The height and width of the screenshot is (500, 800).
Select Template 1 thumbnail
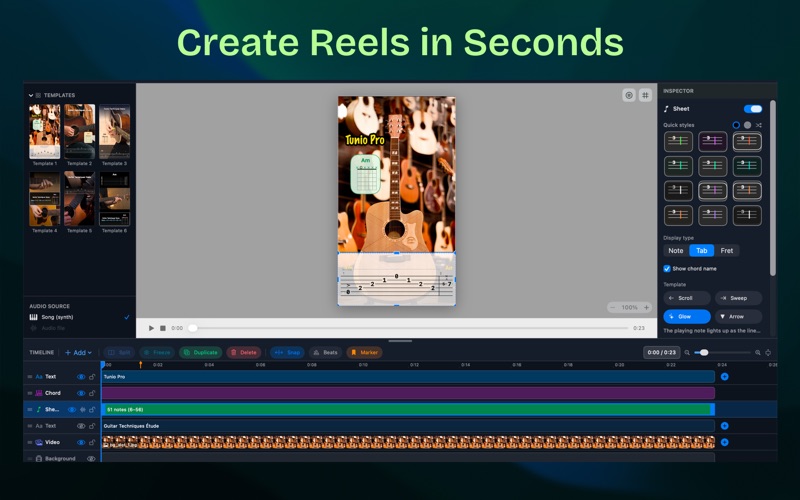click(44, 132)
